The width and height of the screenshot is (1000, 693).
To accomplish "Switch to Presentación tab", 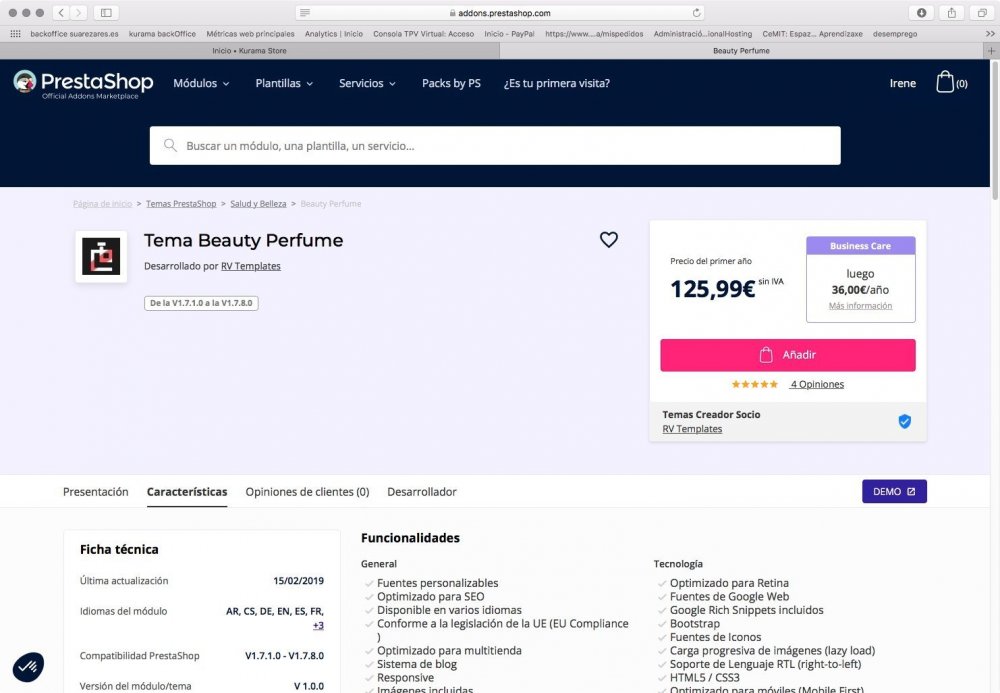I will point(96,492).
